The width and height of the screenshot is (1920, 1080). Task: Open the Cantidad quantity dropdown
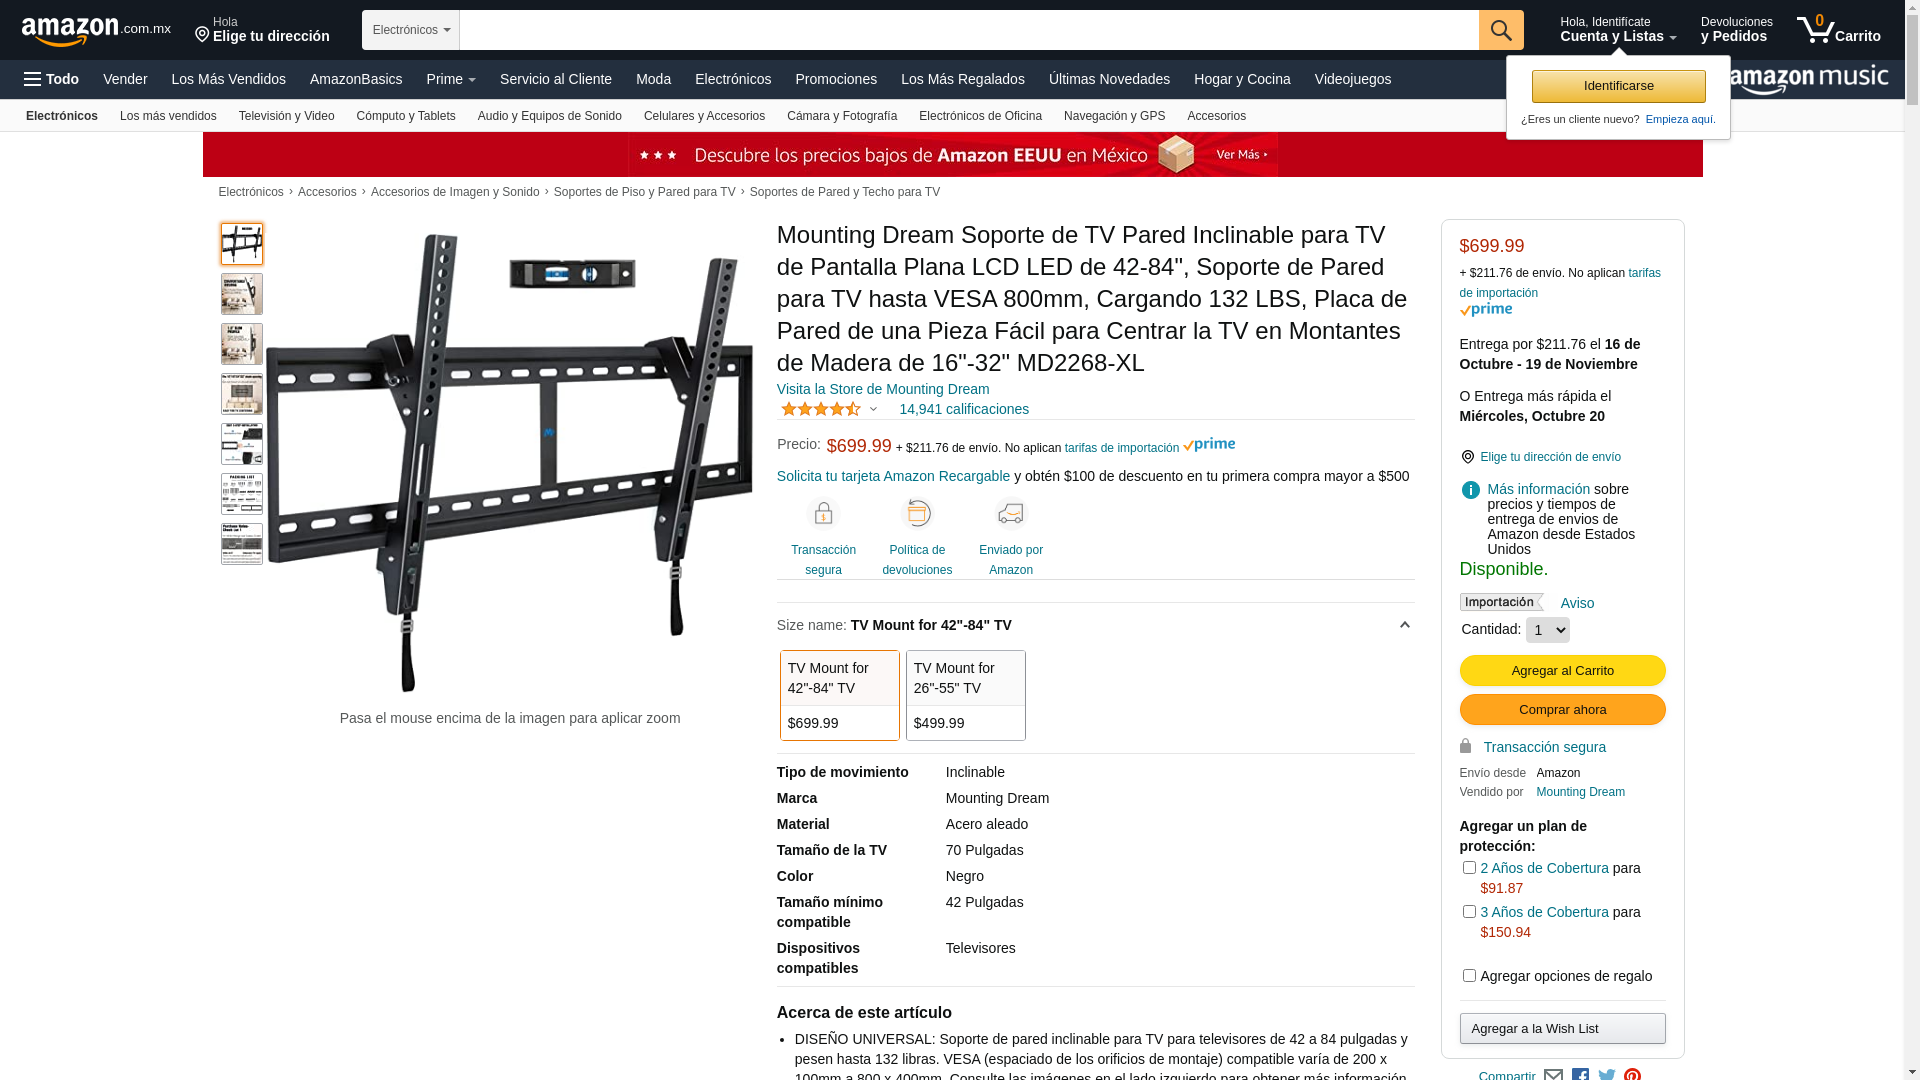[1547, 630]
